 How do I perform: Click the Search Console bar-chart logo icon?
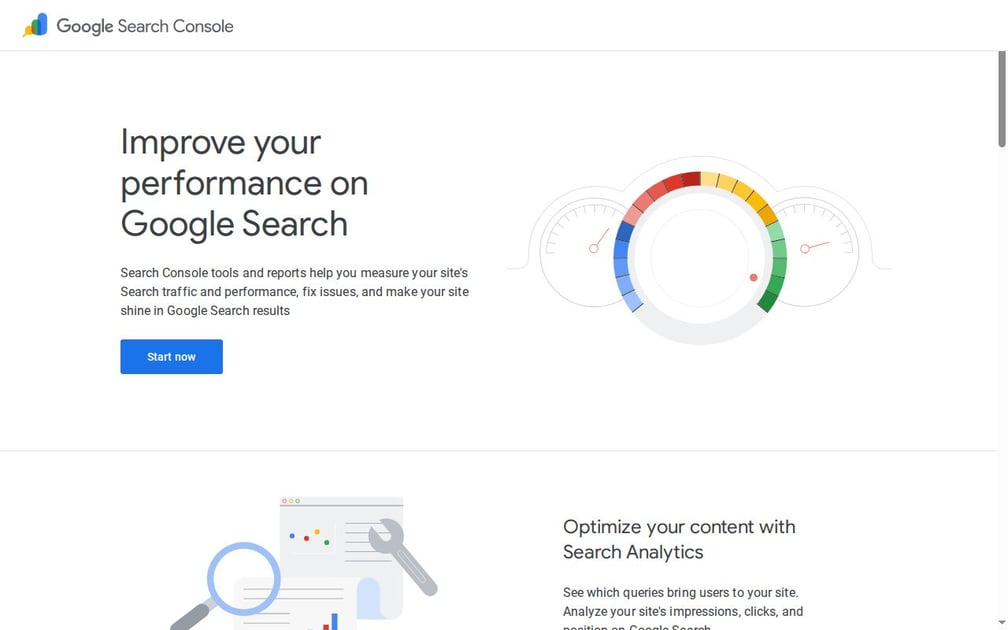pos(35,25)
